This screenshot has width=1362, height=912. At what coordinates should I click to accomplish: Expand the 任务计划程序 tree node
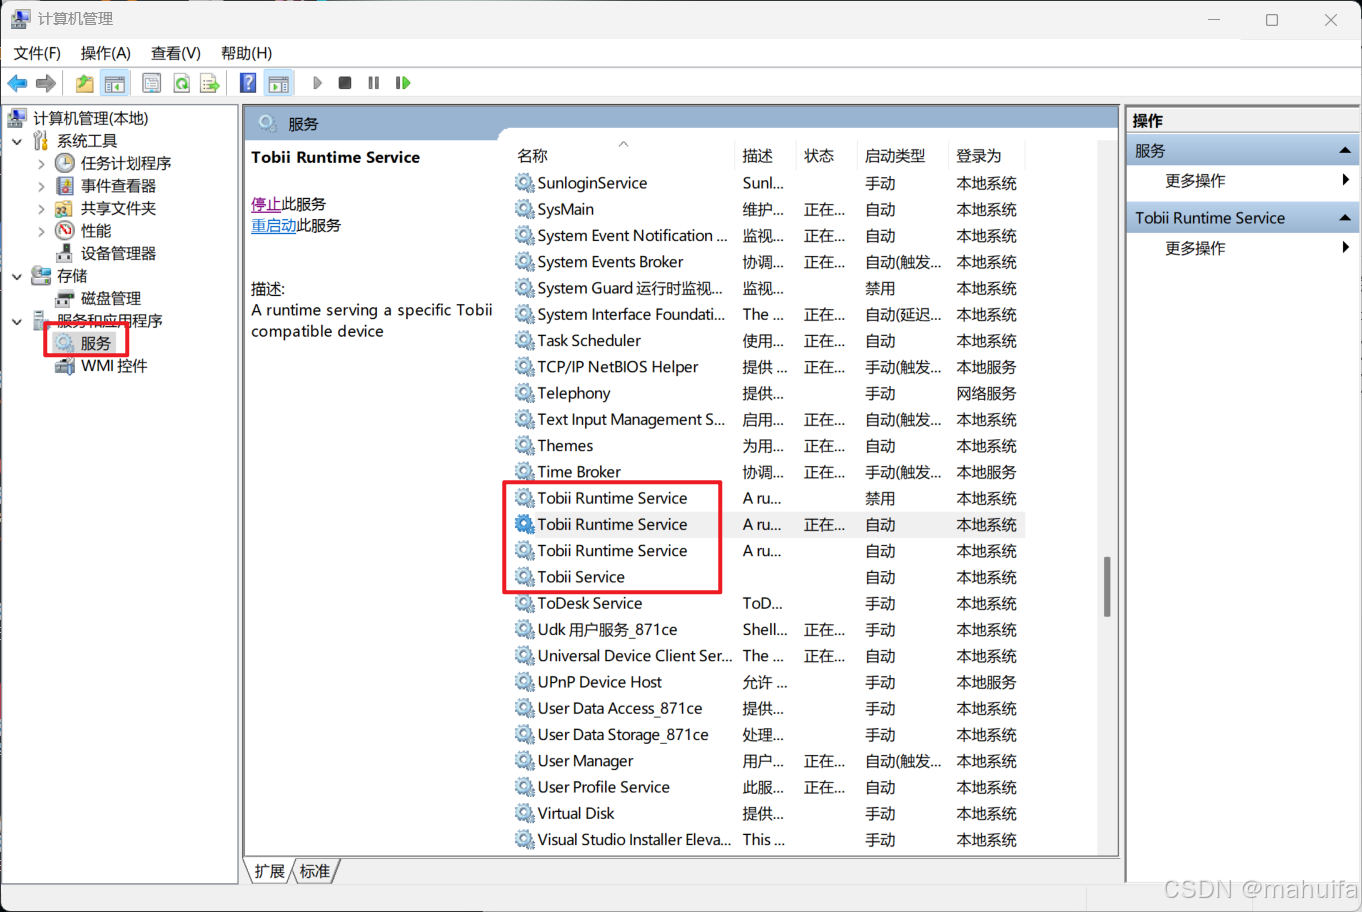pyautogui.click(x=41, y=163)
